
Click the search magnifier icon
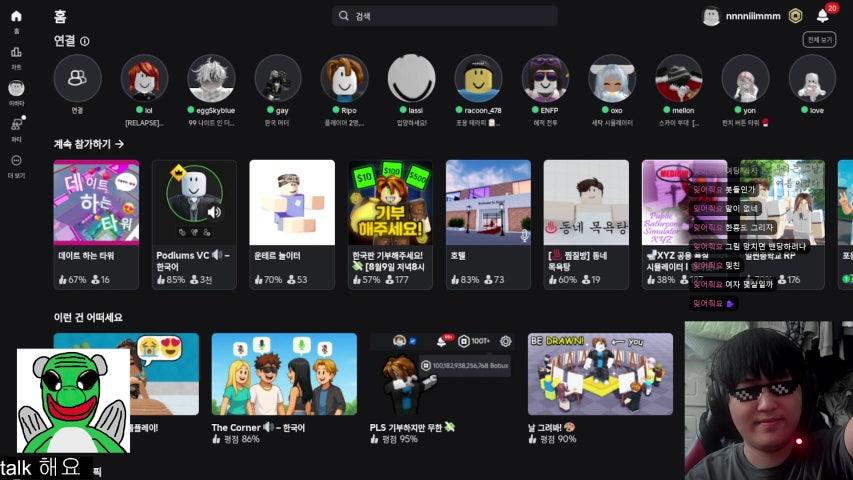coord(343,16)
